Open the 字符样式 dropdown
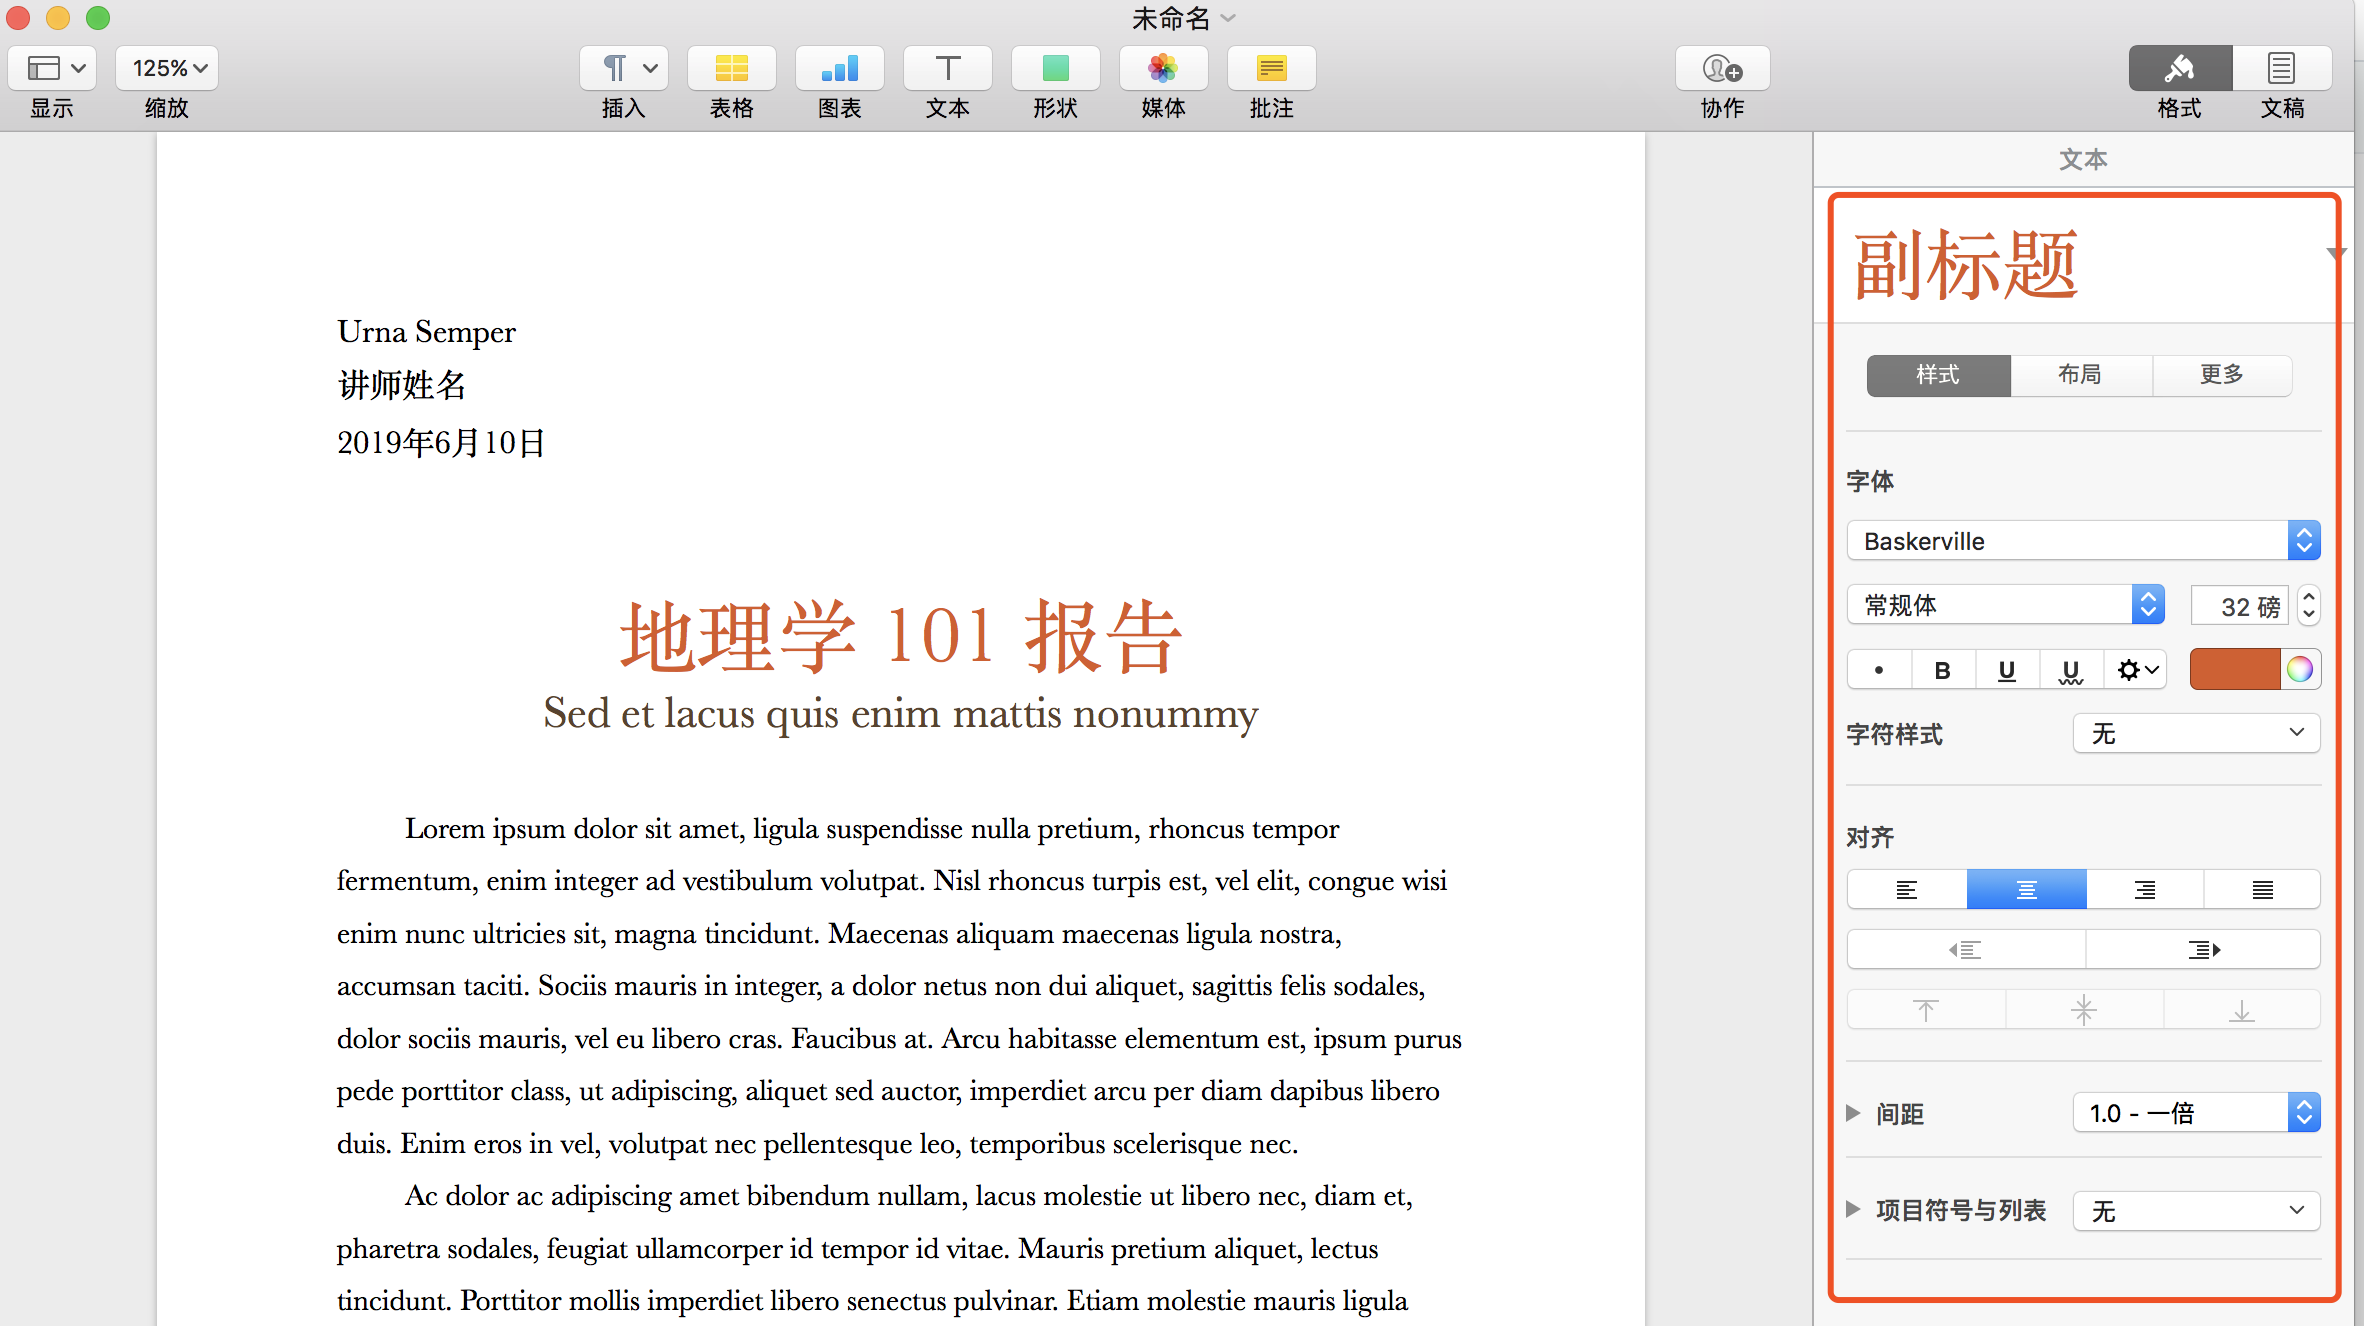 tap(2196, 733)
